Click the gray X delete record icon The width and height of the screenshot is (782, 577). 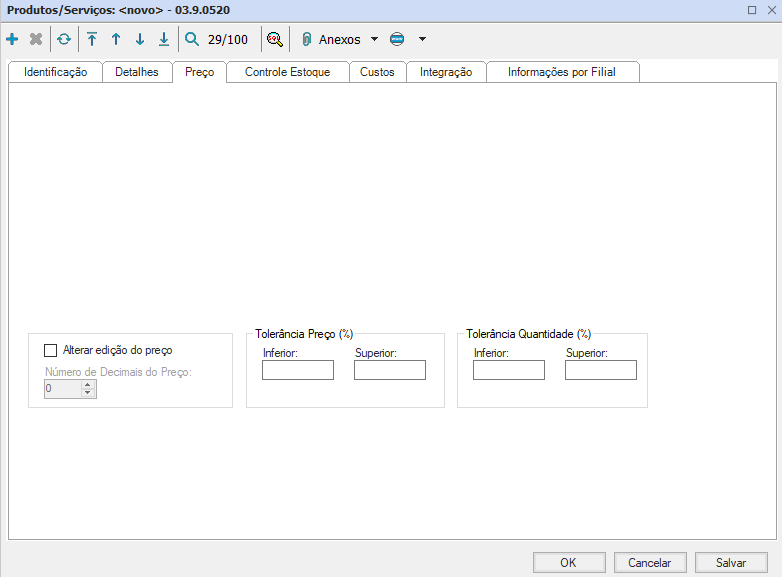pyautogui.click(x=36, y=39)
